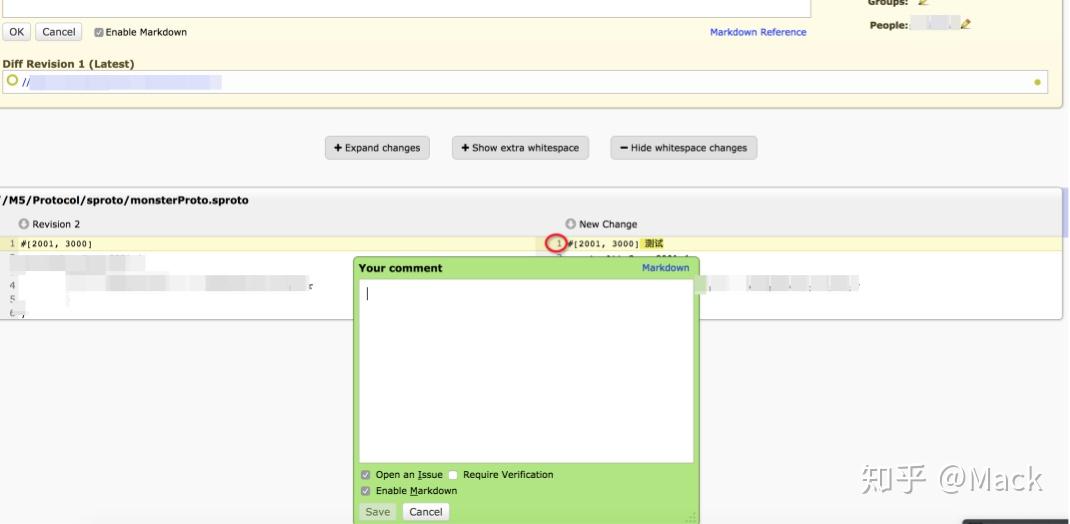Click line number 1 in the New Change column

click(558, 244)
